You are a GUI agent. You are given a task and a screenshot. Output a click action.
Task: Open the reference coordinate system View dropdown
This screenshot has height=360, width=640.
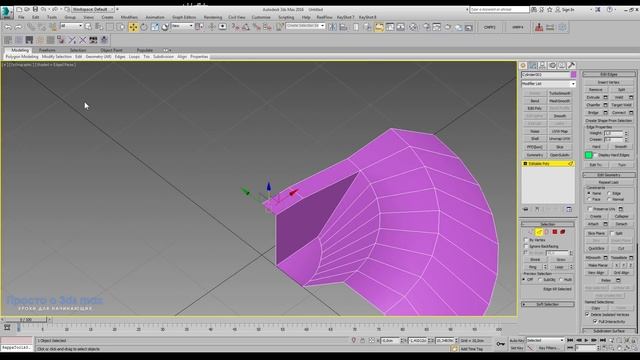[182, 26]
